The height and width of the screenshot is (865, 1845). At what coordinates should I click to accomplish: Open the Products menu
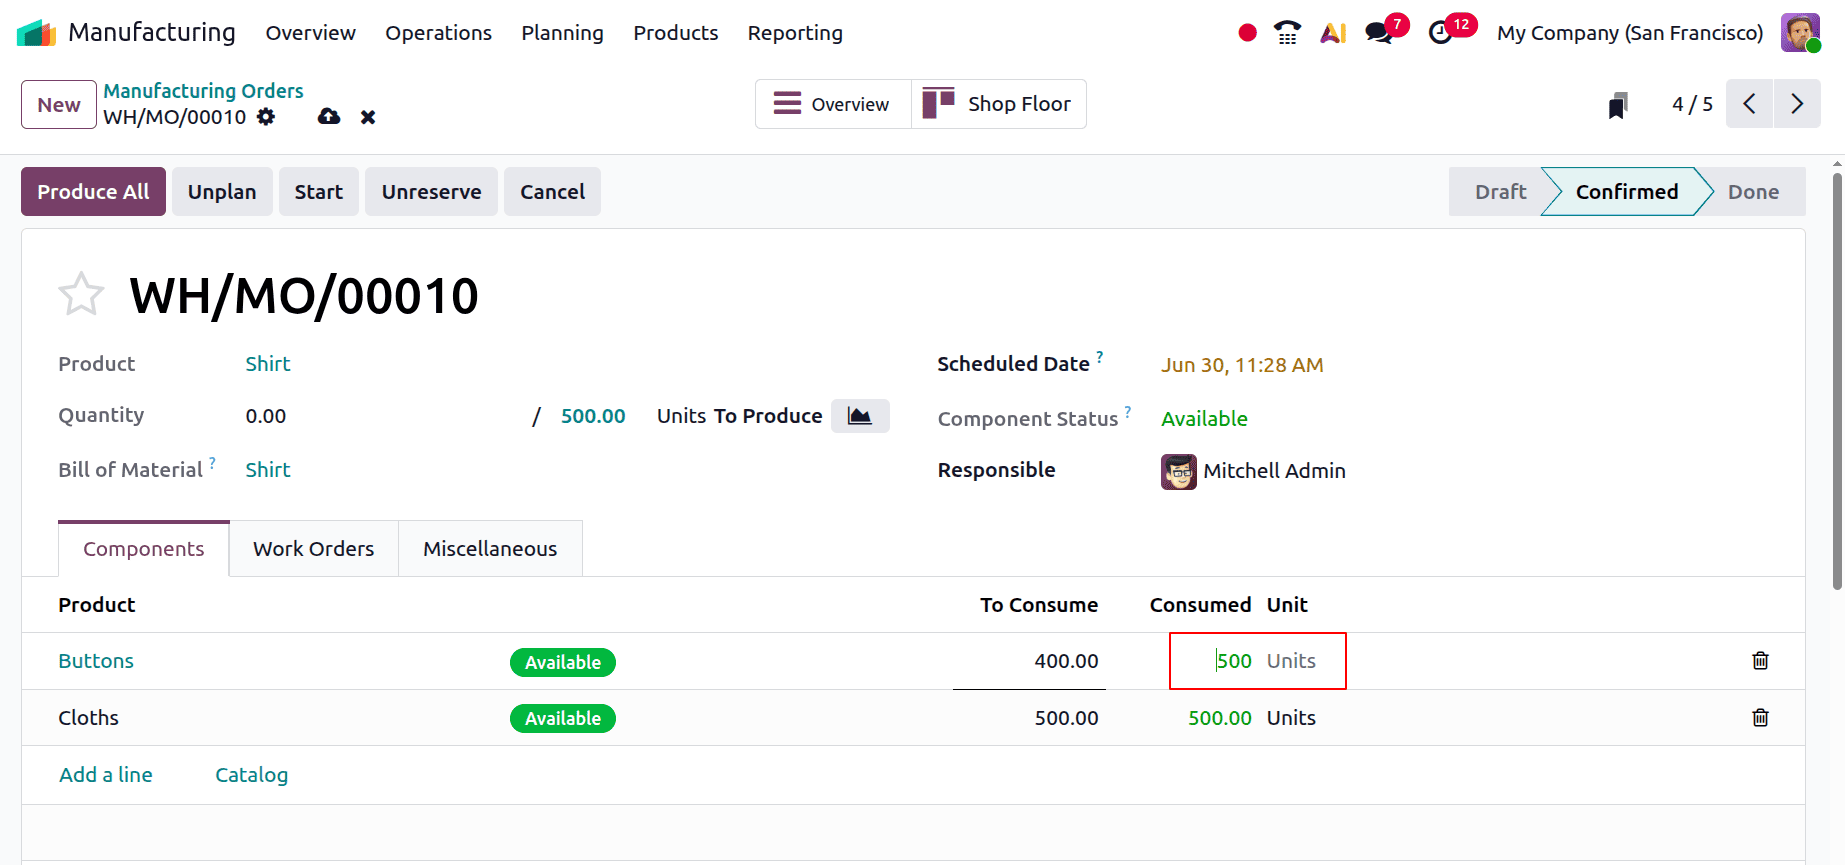676,33
